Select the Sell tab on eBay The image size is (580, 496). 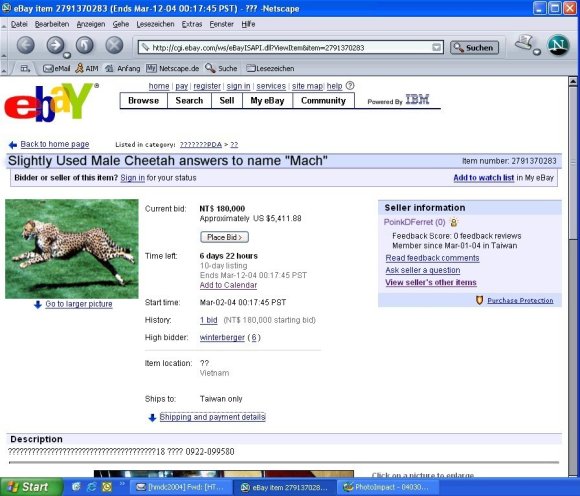pos(227,101)
